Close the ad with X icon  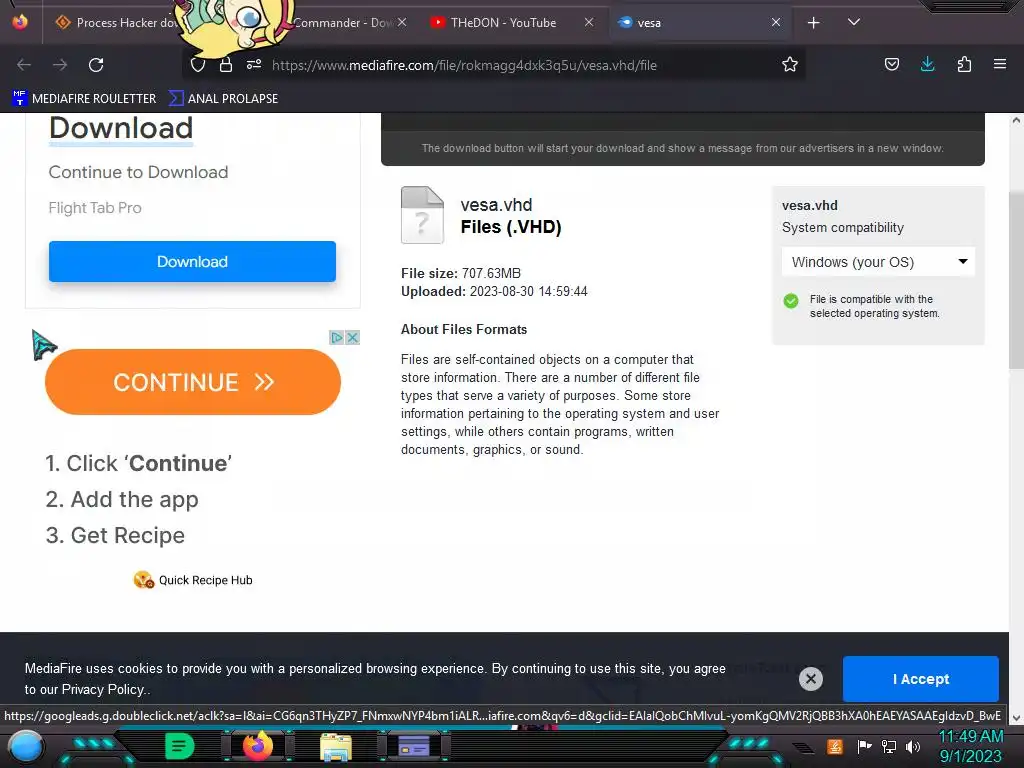coord(353,338)
